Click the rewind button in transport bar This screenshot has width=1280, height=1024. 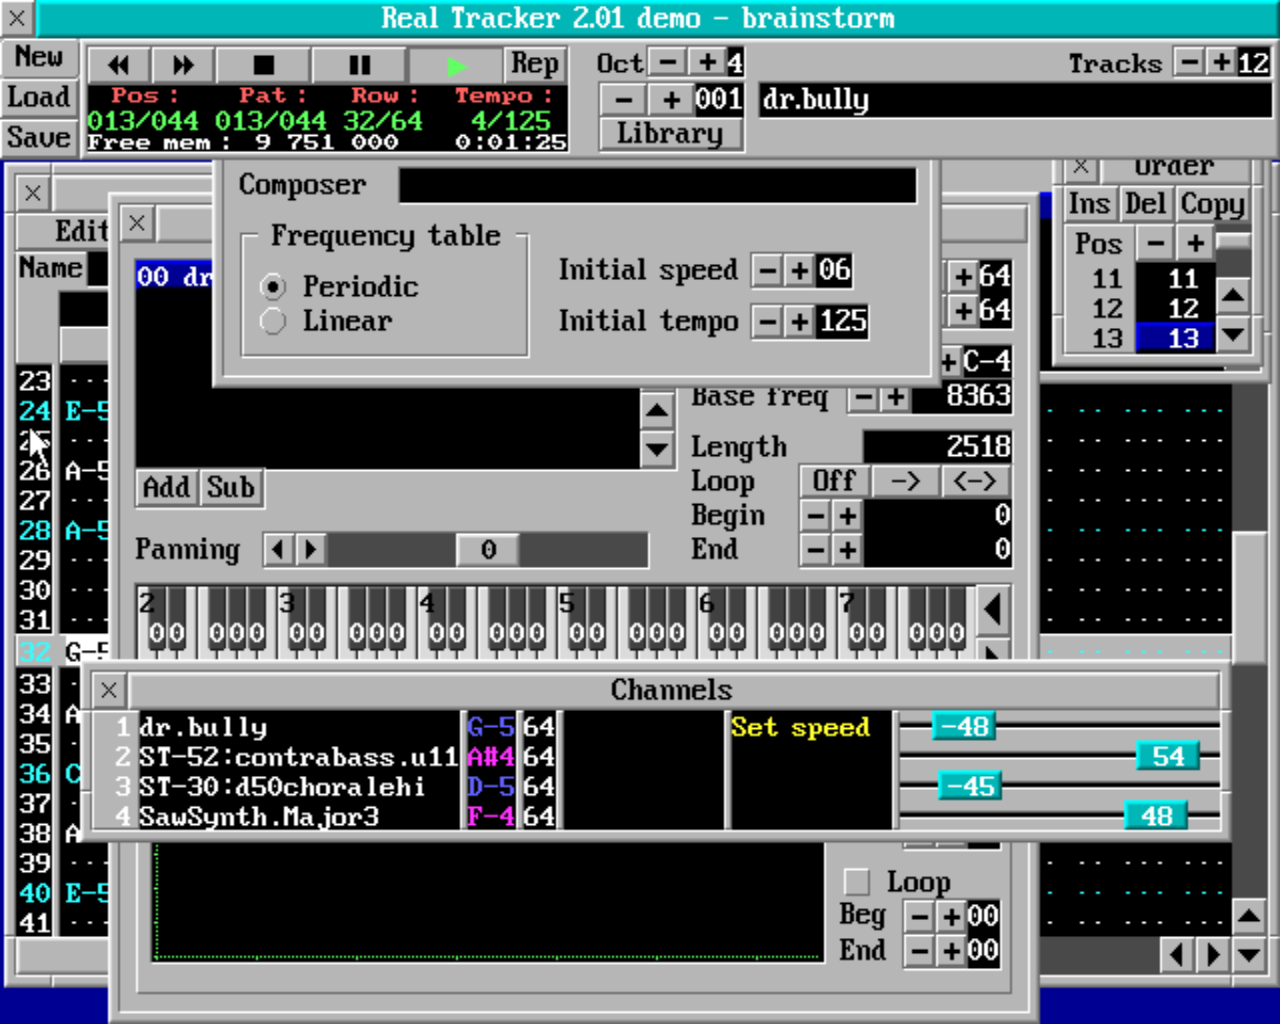tap(119, 65)
